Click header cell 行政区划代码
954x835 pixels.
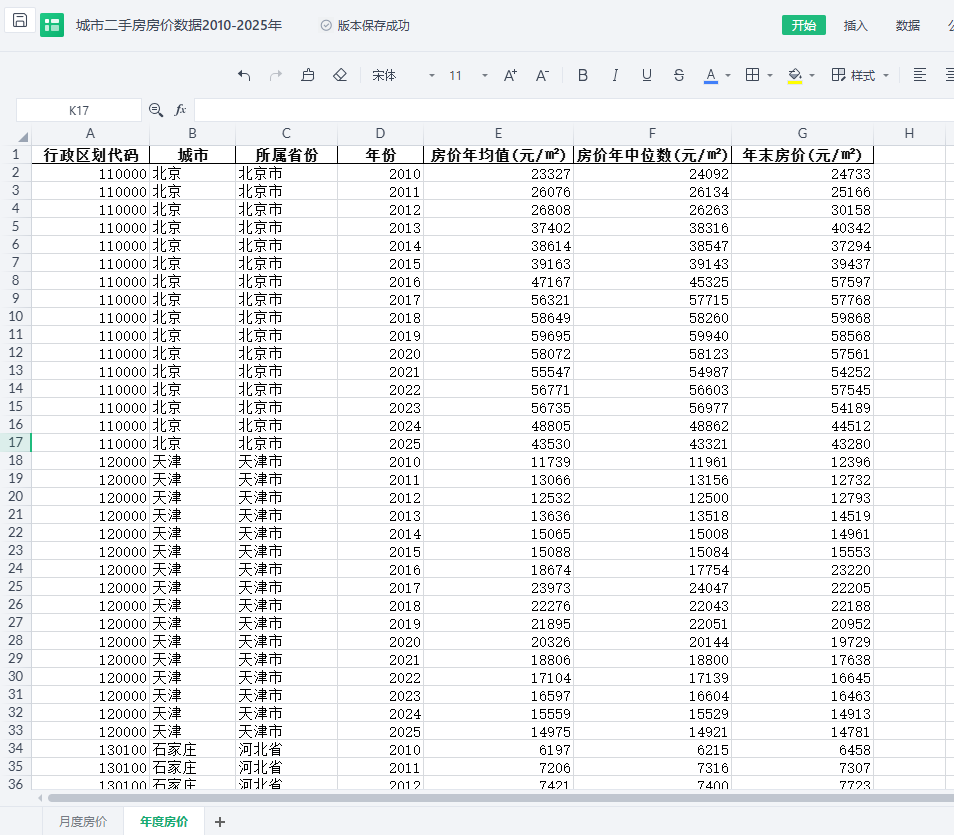[x=91, y=155]
